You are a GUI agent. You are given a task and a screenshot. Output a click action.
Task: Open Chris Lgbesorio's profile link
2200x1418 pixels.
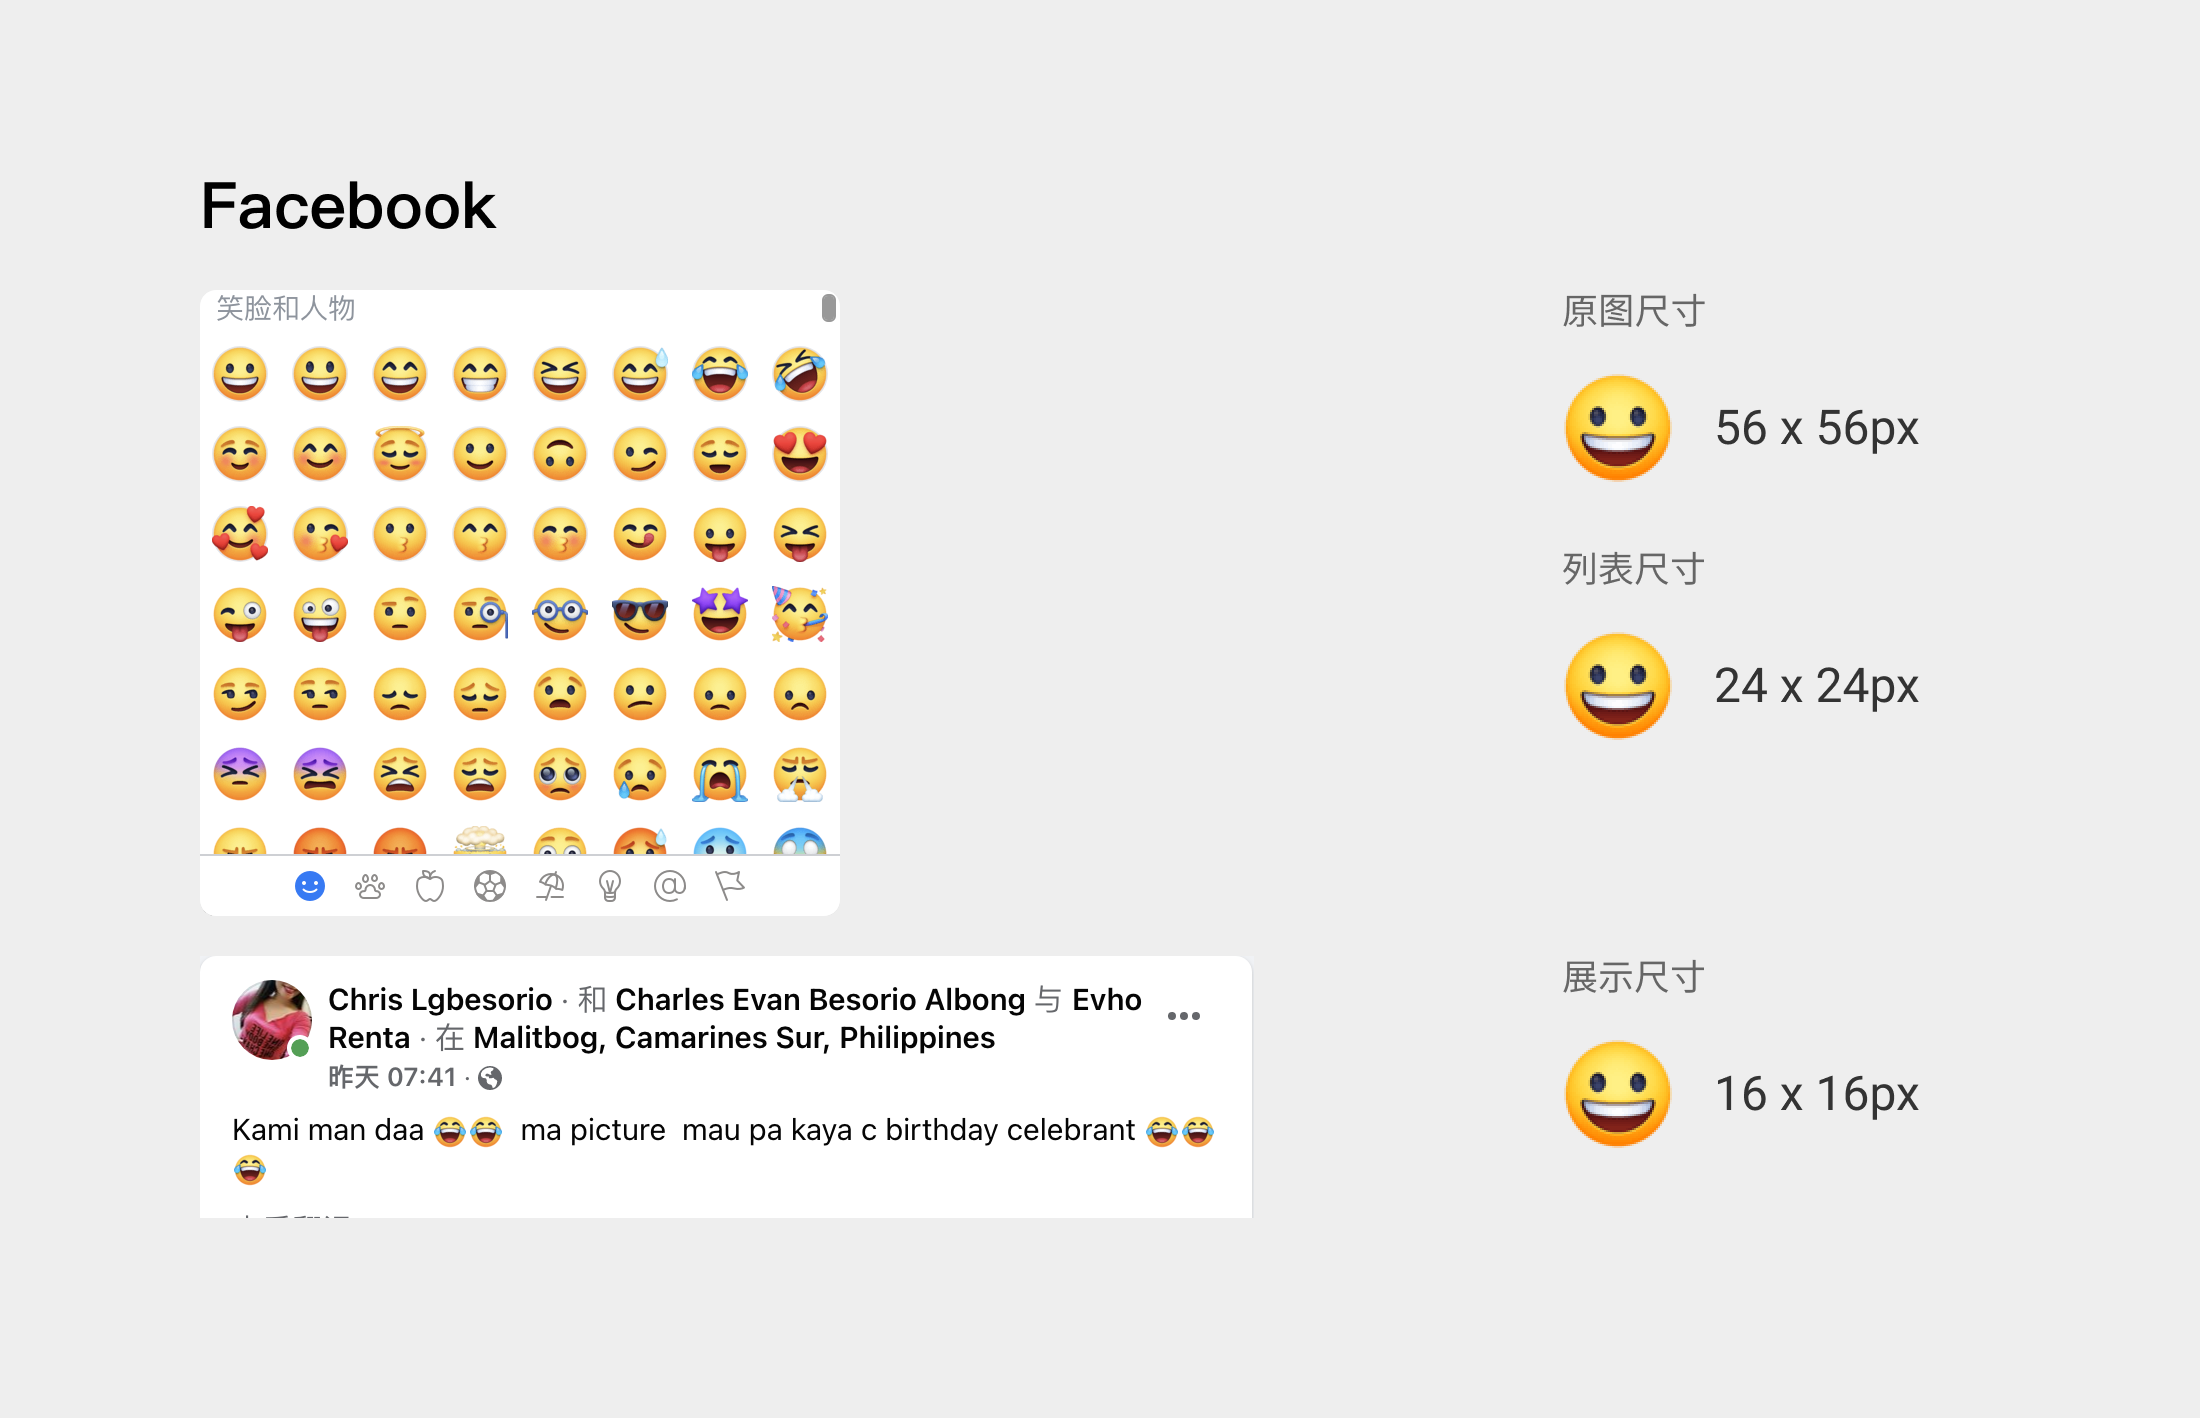(x=440, y=999)
